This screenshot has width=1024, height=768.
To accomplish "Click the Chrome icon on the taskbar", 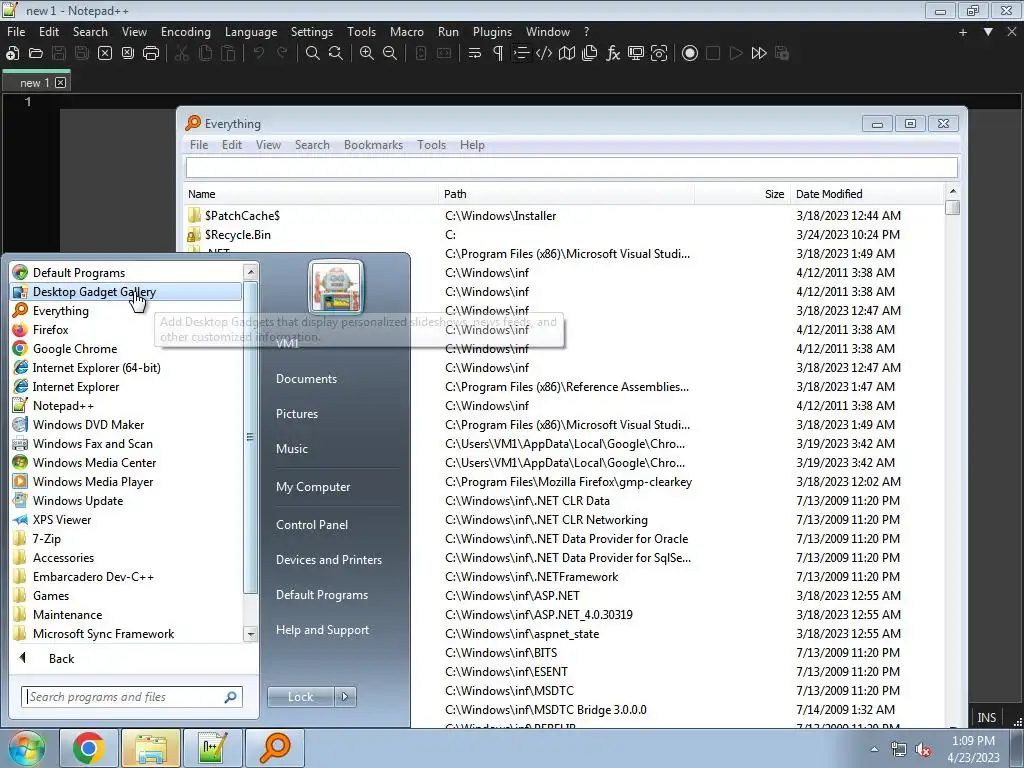I will (x=89, y=748).
